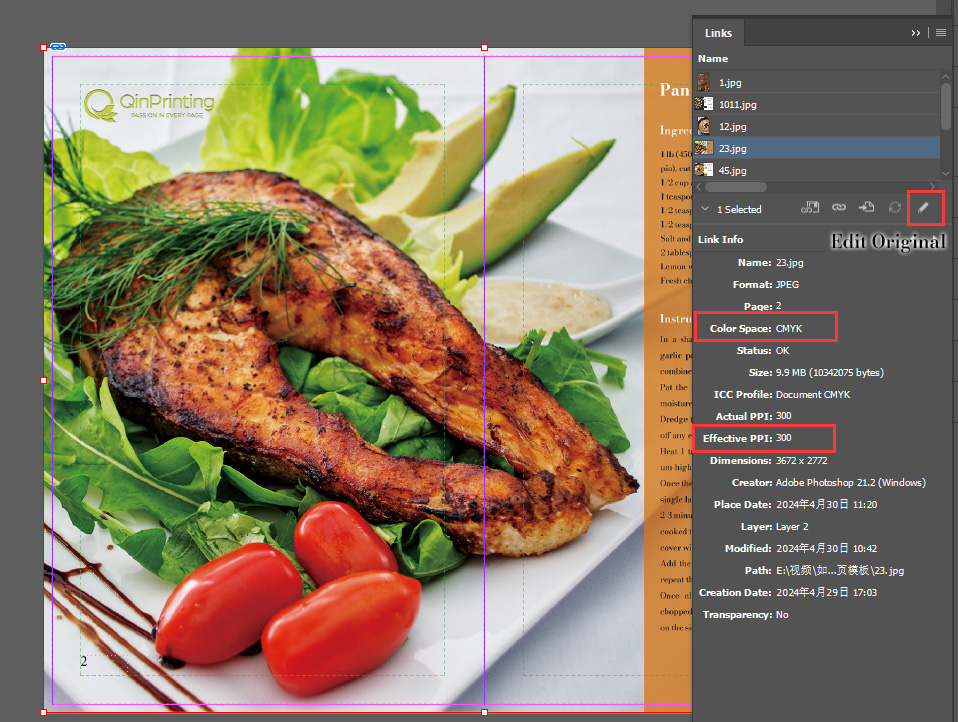Click the Link Info section header
Image resolution: width=958 pixels, height=722 pixels.
click(720, 239)
